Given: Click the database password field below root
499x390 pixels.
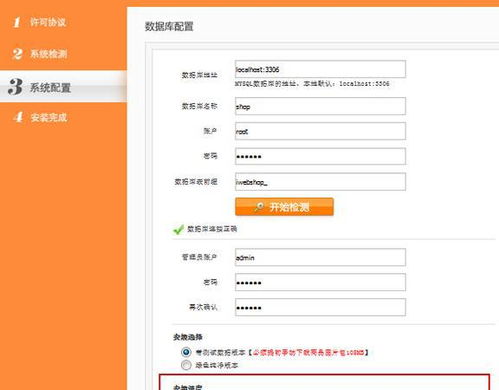Looking at the screenshot, I should coord(320,156).
